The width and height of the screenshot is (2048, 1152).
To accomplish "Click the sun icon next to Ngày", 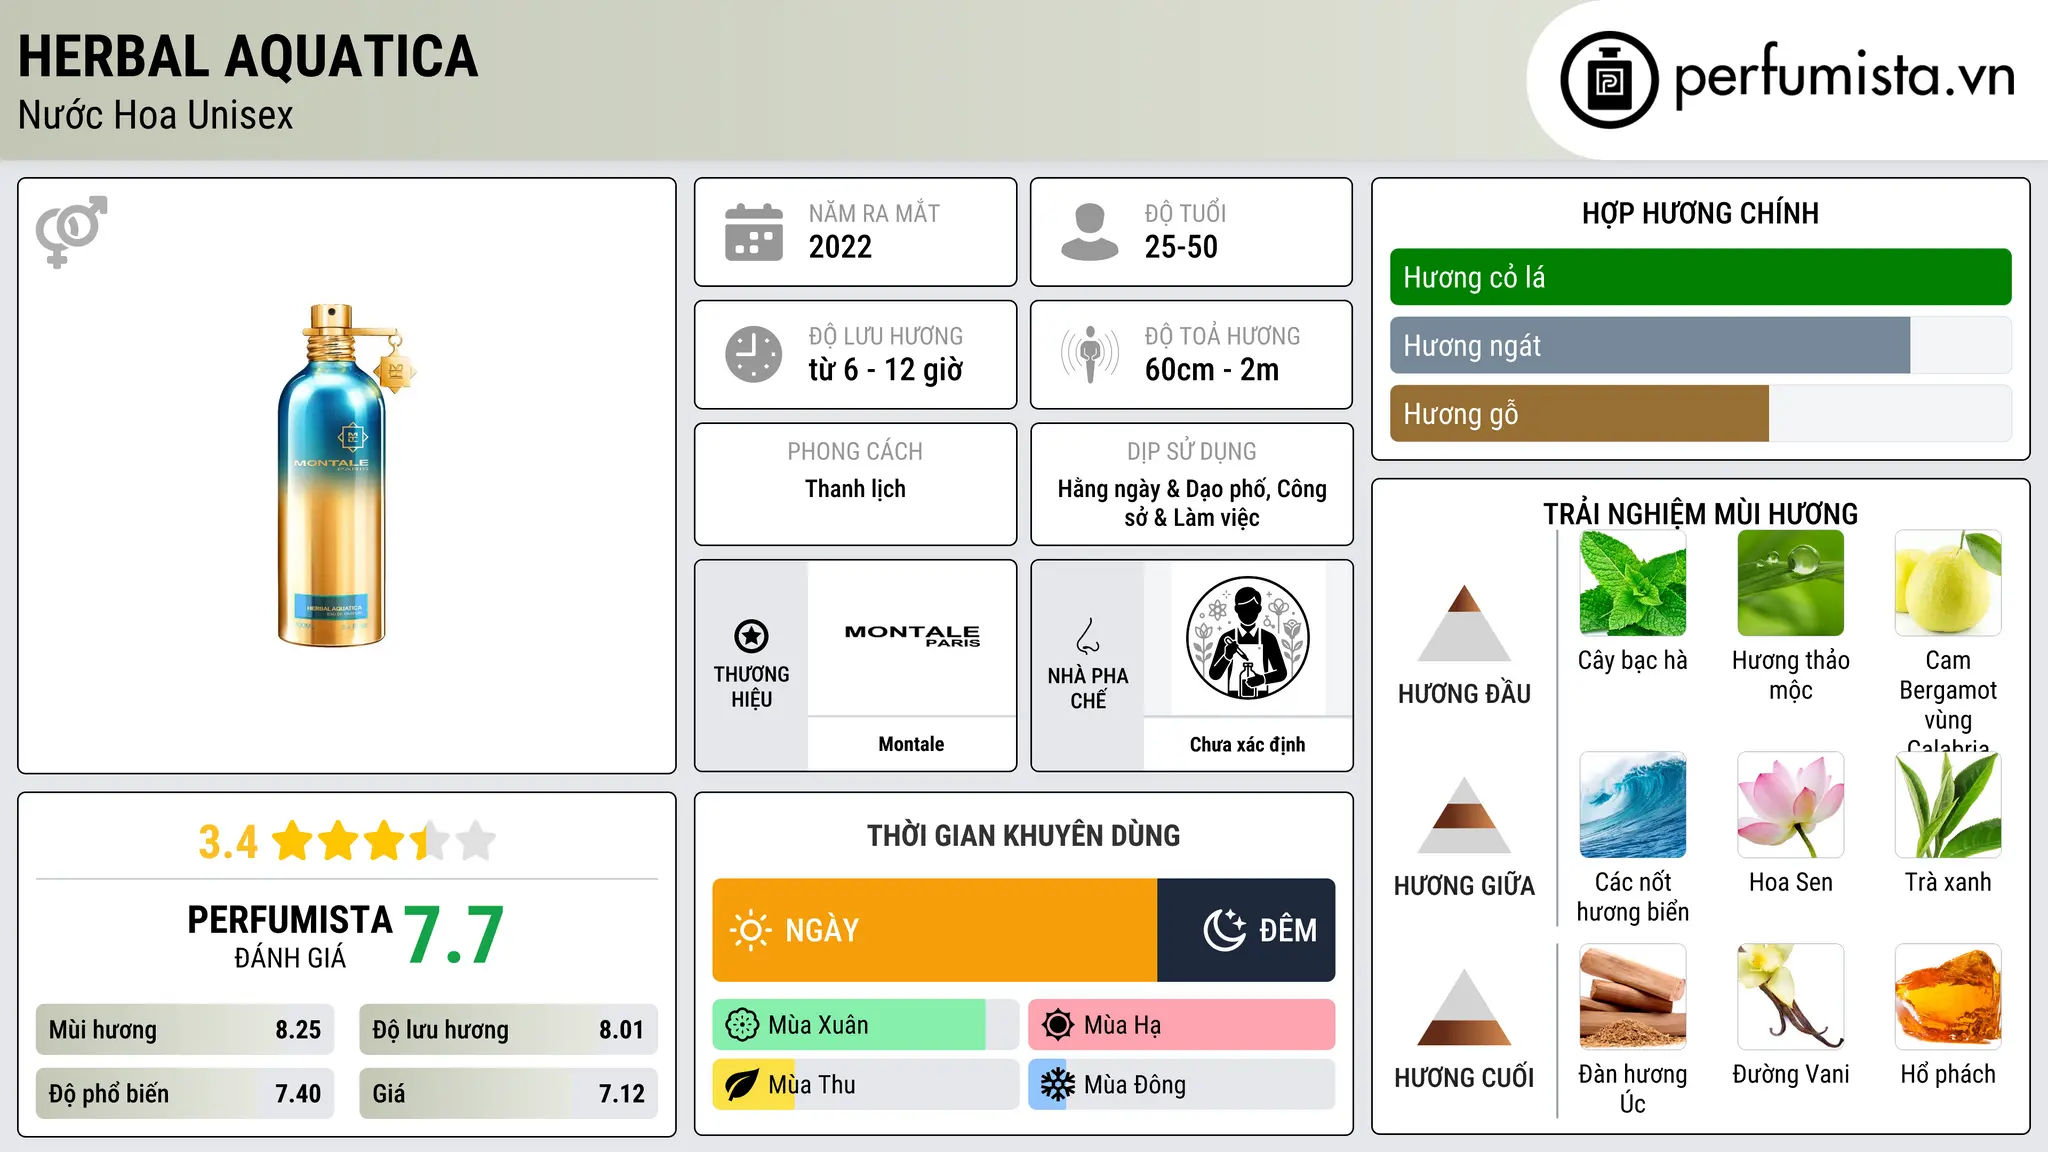I will pyautogui.click(x=750, y=930).
